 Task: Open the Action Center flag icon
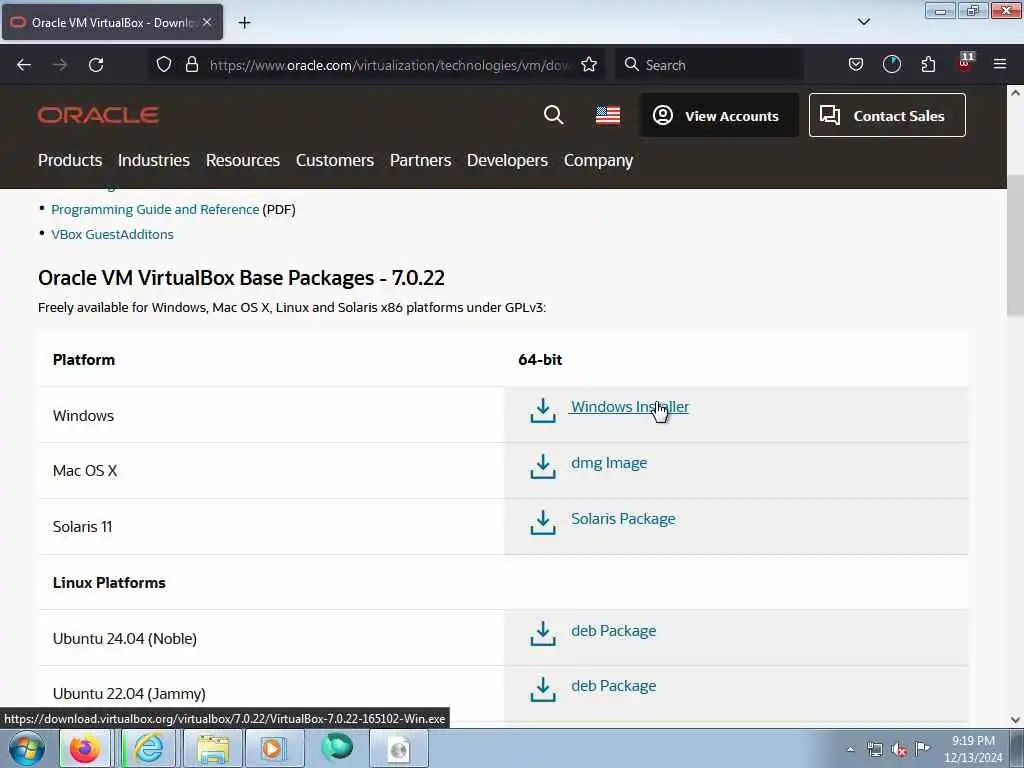[x=922, y=748]
